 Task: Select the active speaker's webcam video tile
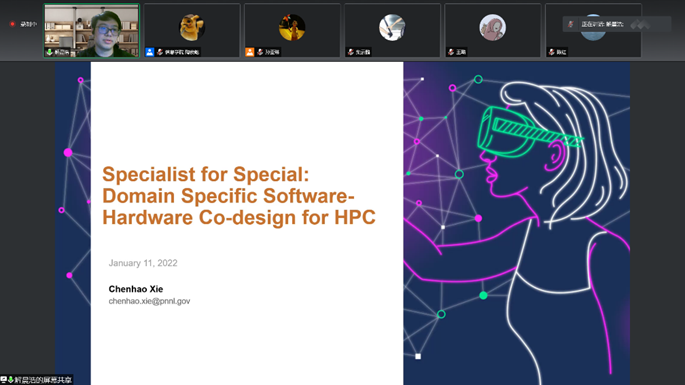92,31
